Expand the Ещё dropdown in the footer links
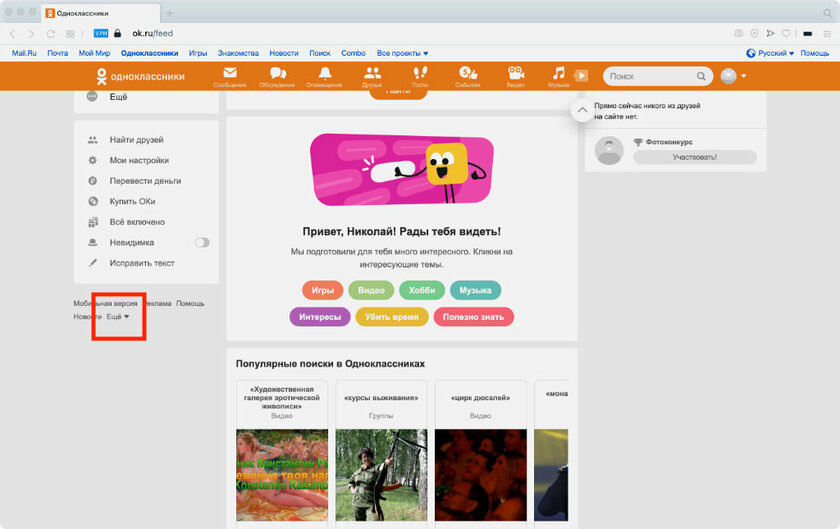The height and width of the screenshot is (529, 840). pyautogui.click(x=117, y=317)
